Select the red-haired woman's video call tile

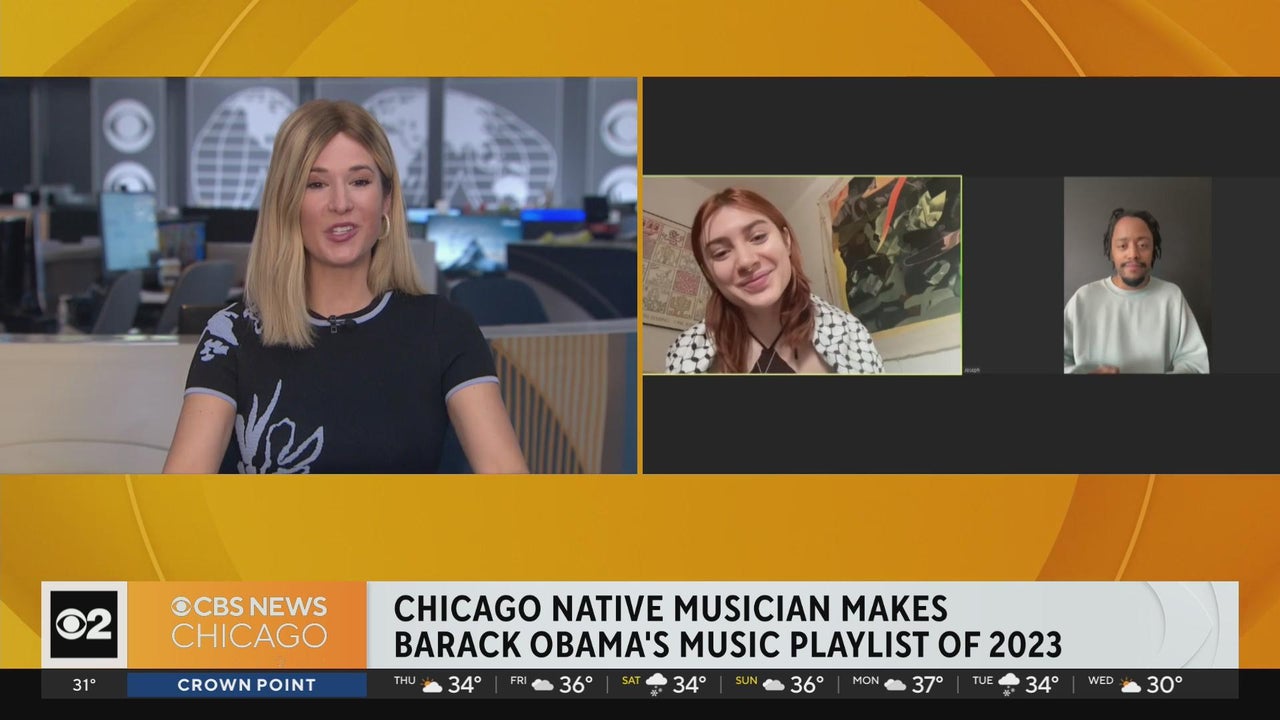tap(801, 275)
